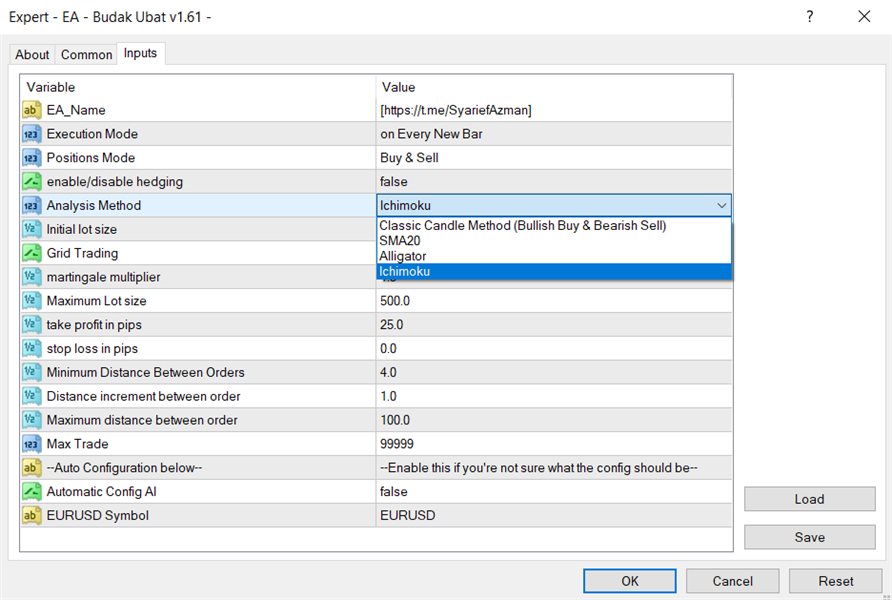Click the Grid Trading boolean icon
Screen dimensions: 892x600
click(x=31, y=253)
